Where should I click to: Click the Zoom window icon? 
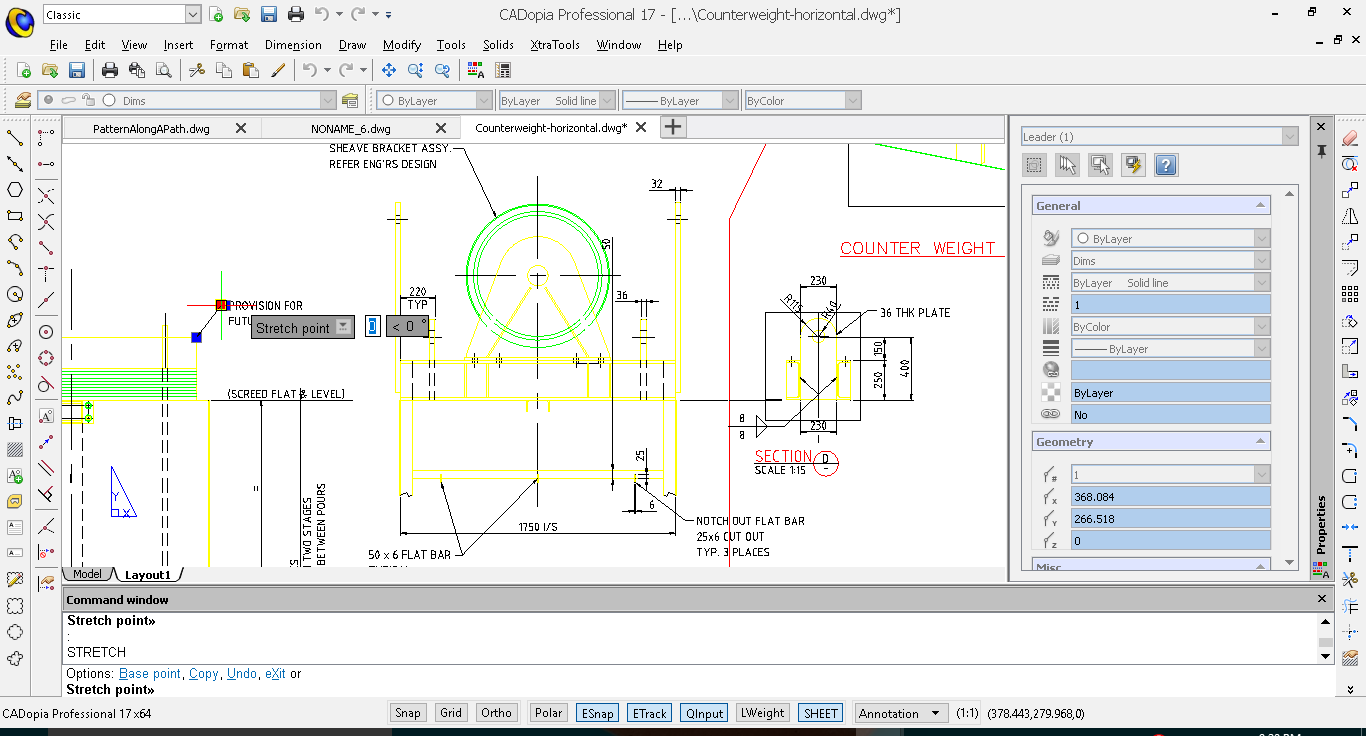[416, 70]
